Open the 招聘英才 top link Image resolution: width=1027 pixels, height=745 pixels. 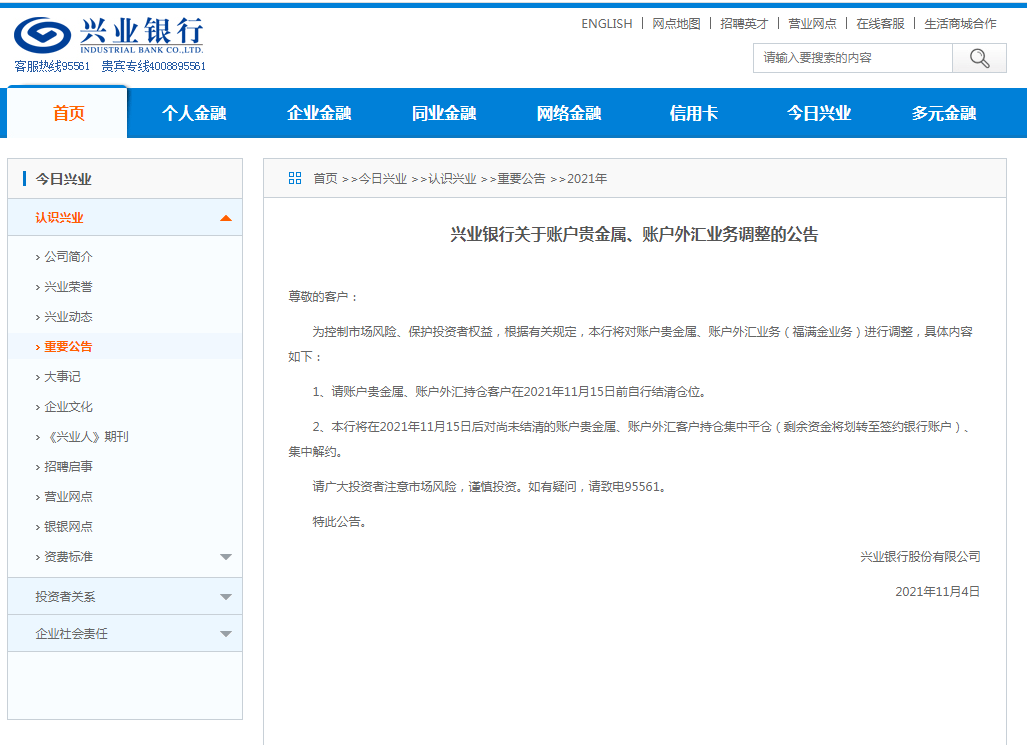744,24
